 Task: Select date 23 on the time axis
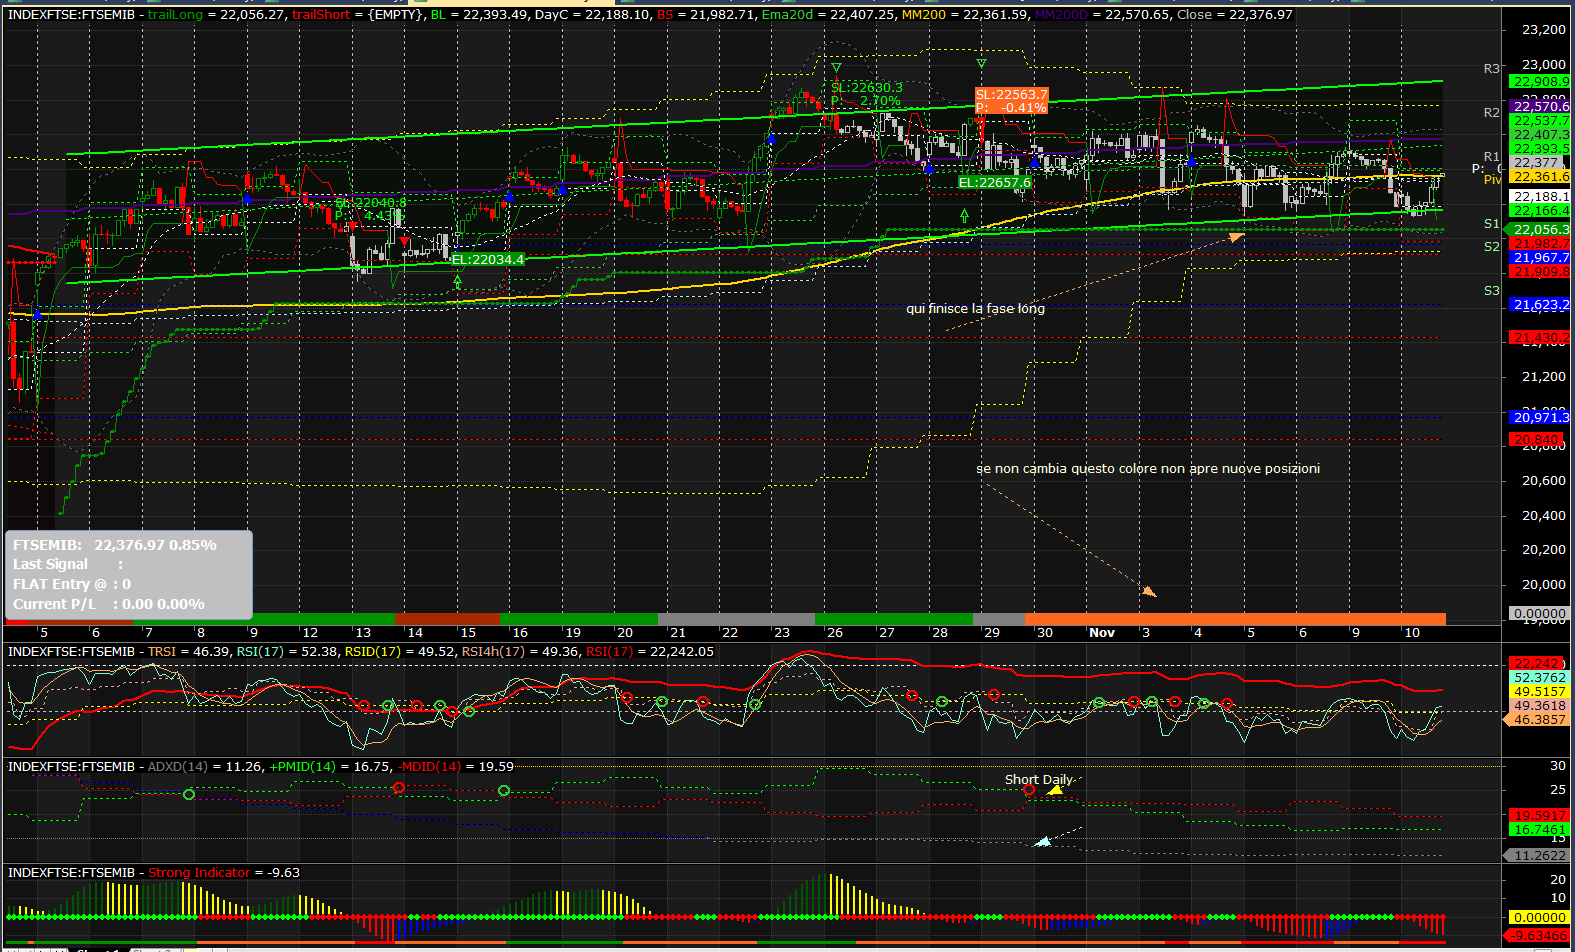click(x=782, y=632)
